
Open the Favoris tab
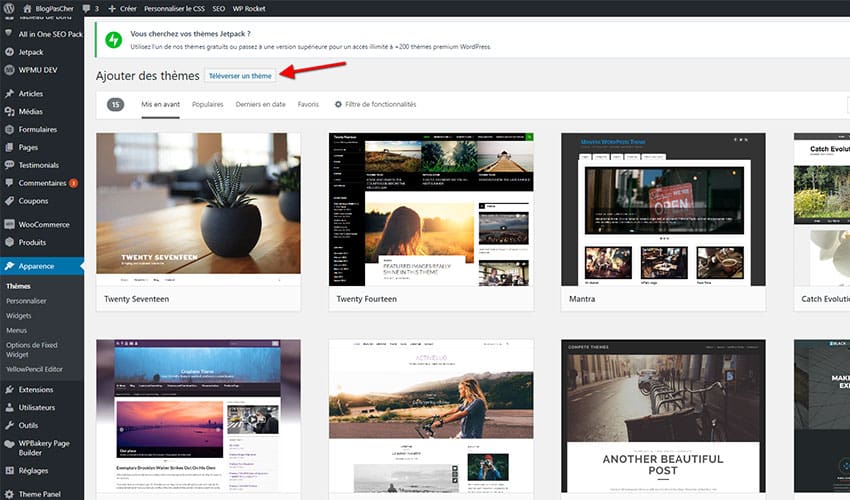[308, 104]
